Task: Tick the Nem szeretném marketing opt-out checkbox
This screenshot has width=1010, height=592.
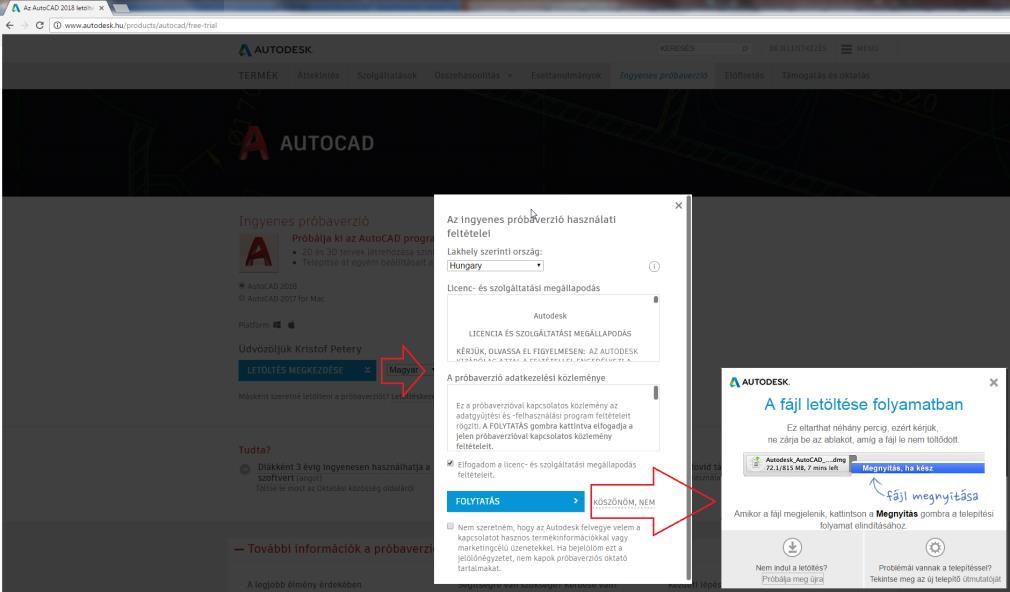Action: [450, 526]
